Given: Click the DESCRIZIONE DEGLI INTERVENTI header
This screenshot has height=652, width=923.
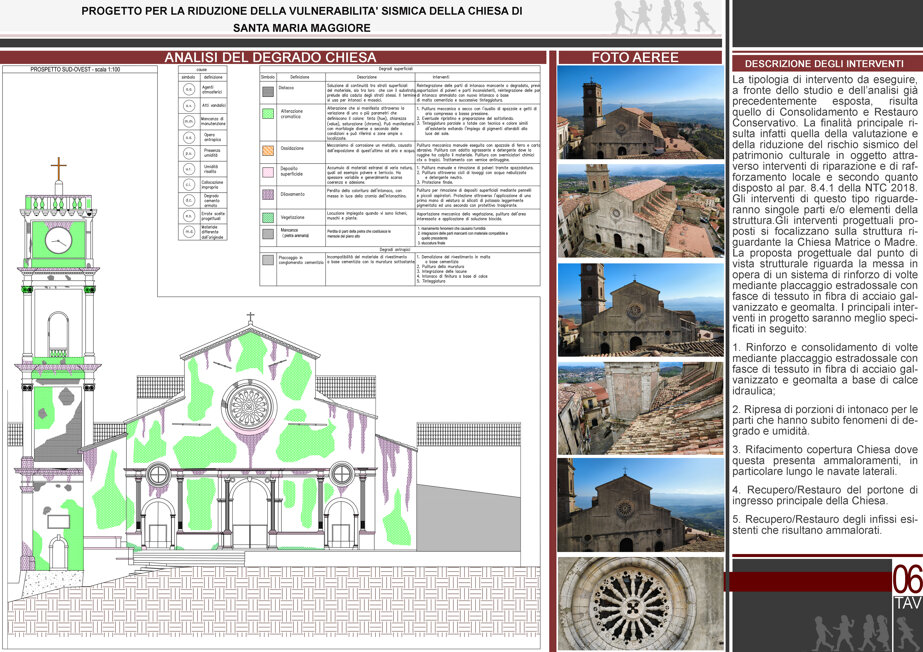Looking at the screenshot, I should pos(824,64).
